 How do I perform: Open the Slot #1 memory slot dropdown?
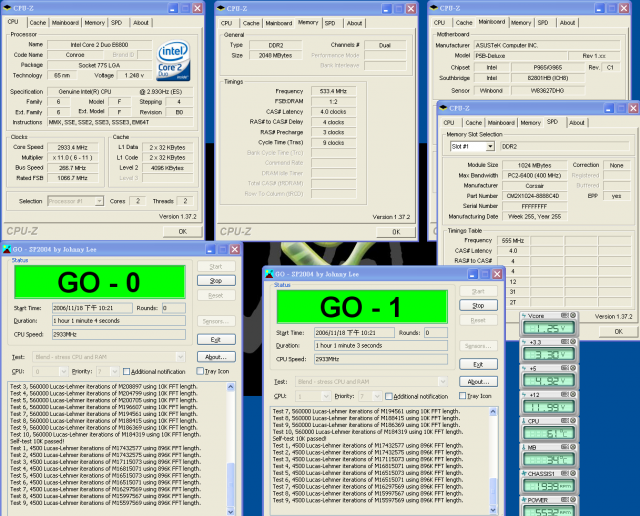[490, 146]
